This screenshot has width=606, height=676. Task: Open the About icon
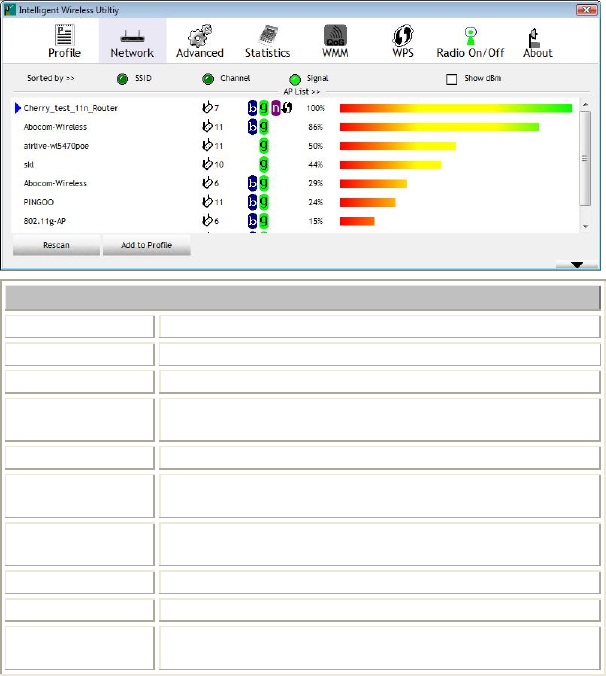pos(534,38)
